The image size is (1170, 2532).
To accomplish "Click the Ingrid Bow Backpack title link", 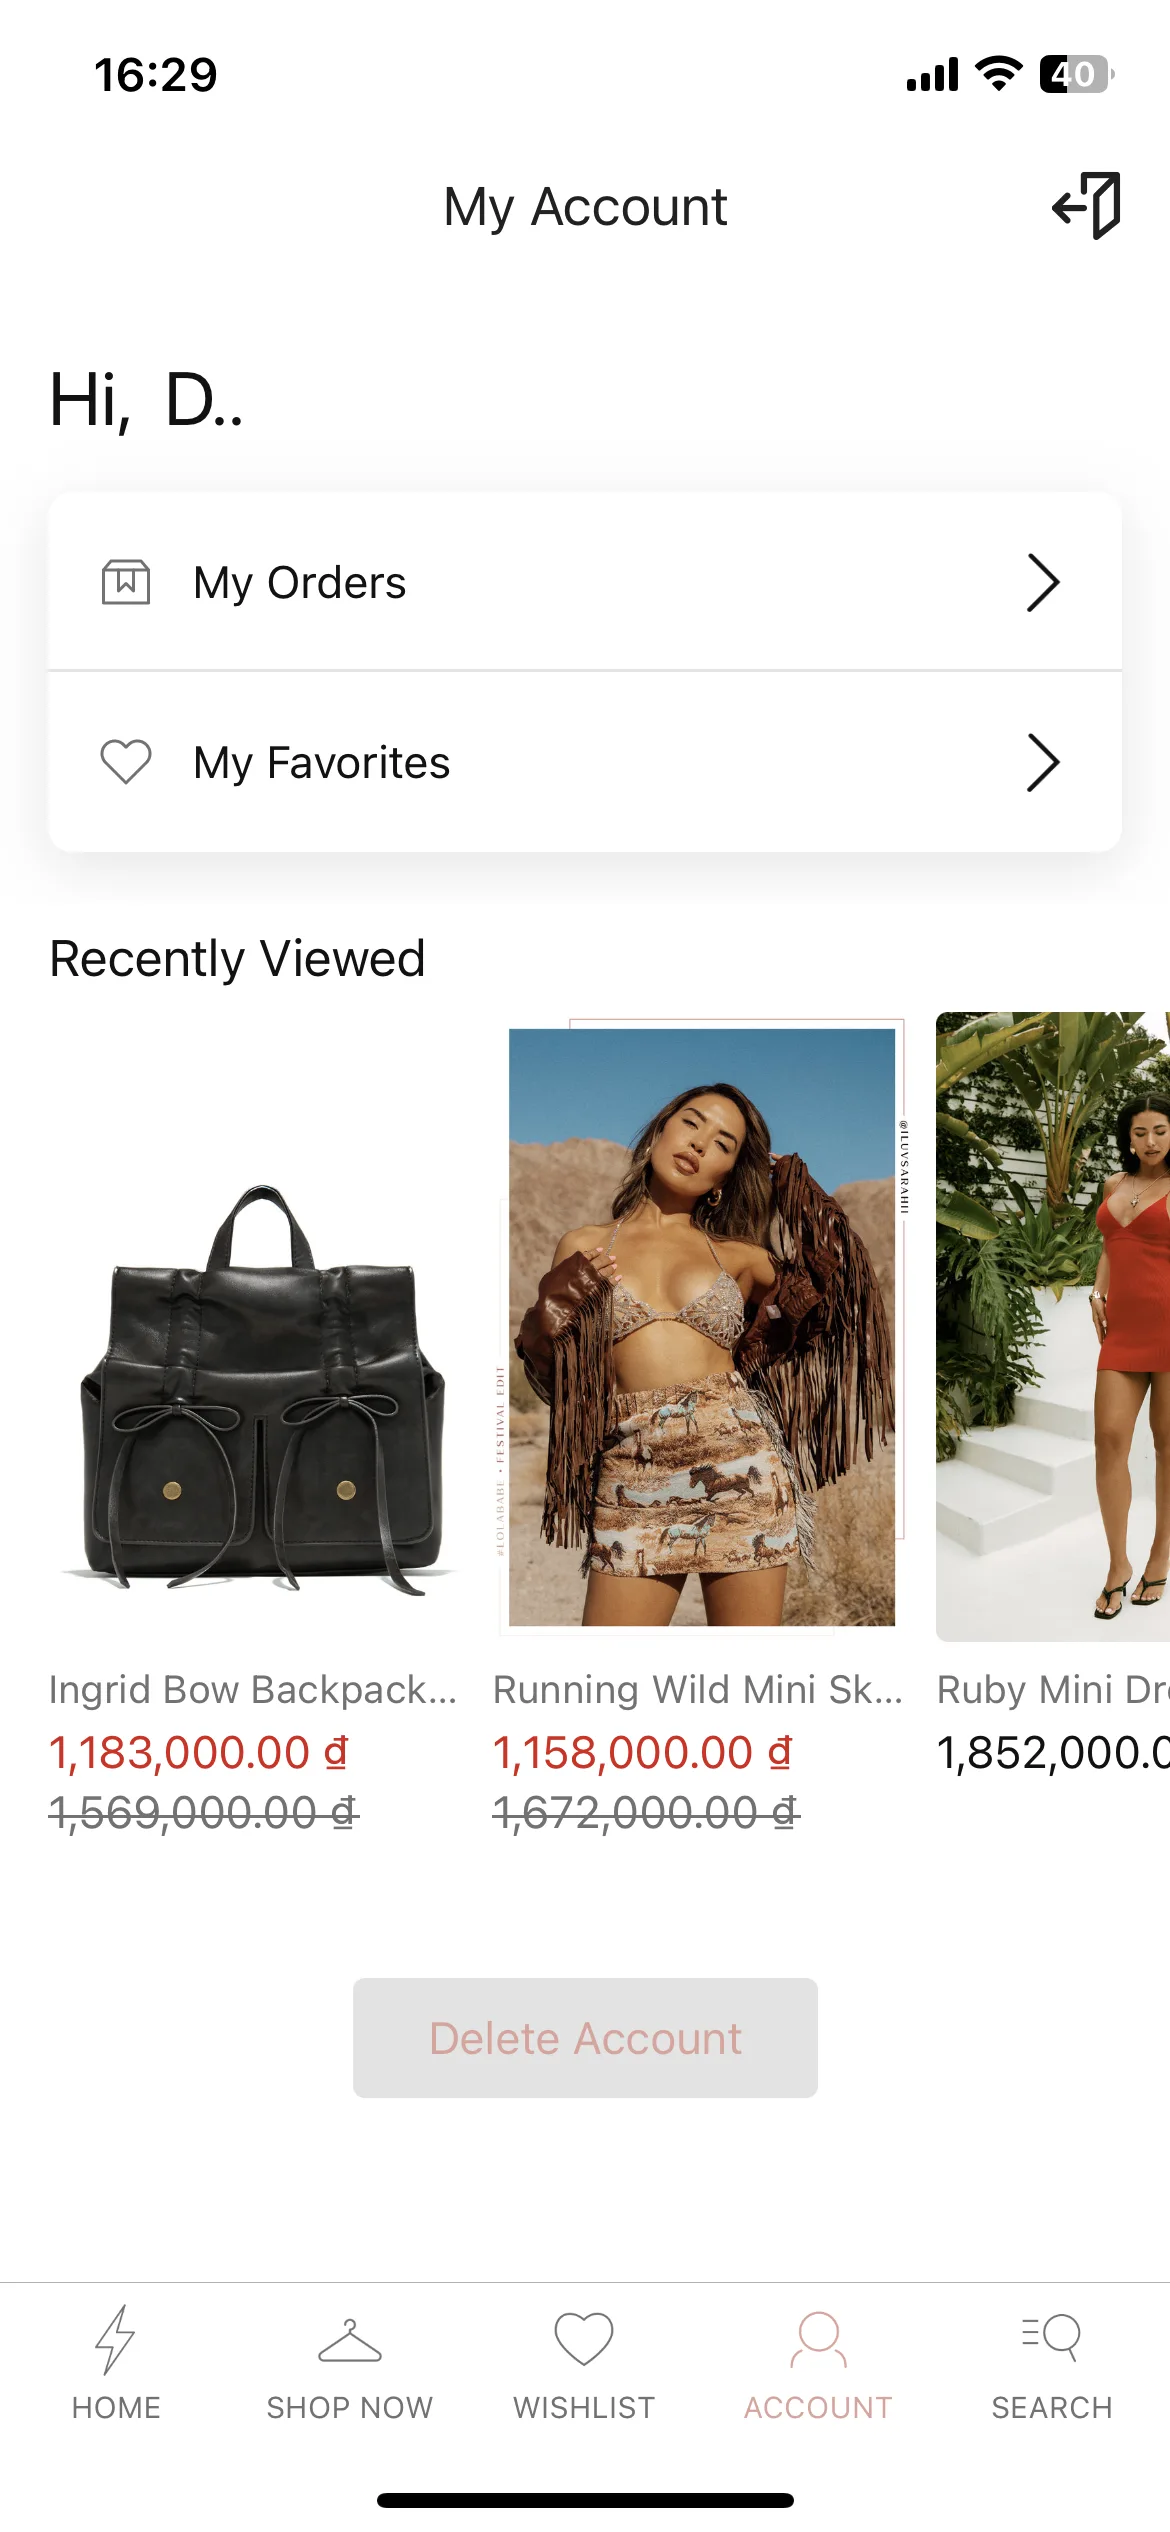I will pos(253,1690).
